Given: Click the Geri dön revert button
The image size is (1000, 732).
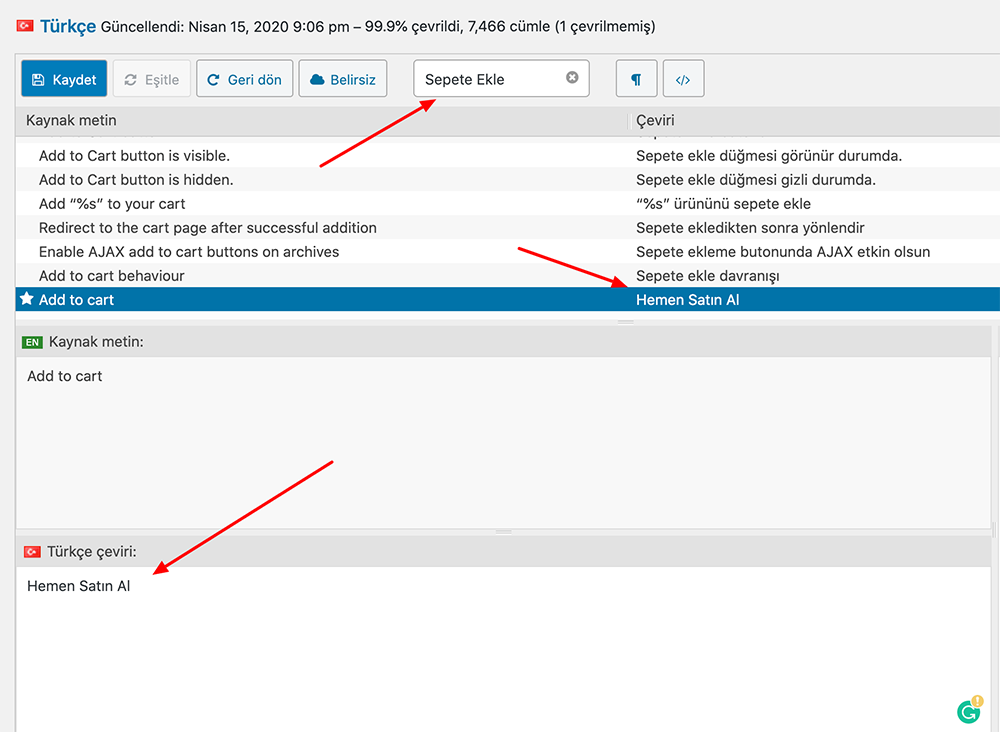Looking at the screenshot, I should [x=245, y=79].
